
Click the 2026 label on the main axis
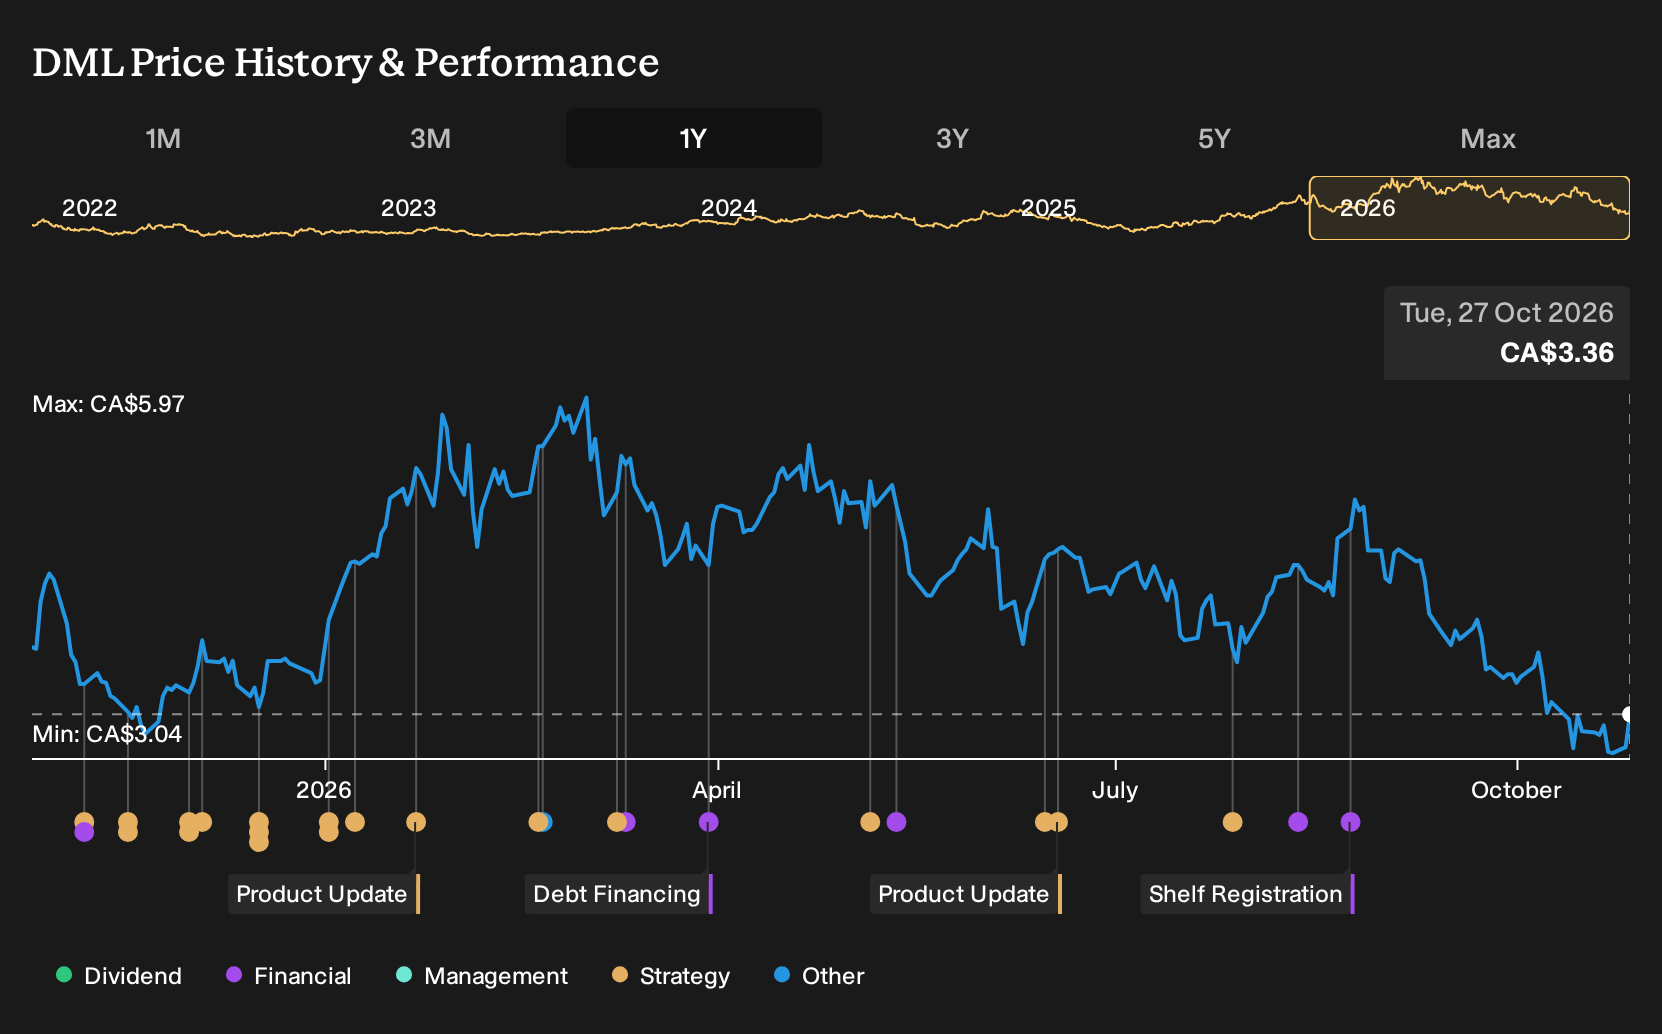tap(324, 790)
